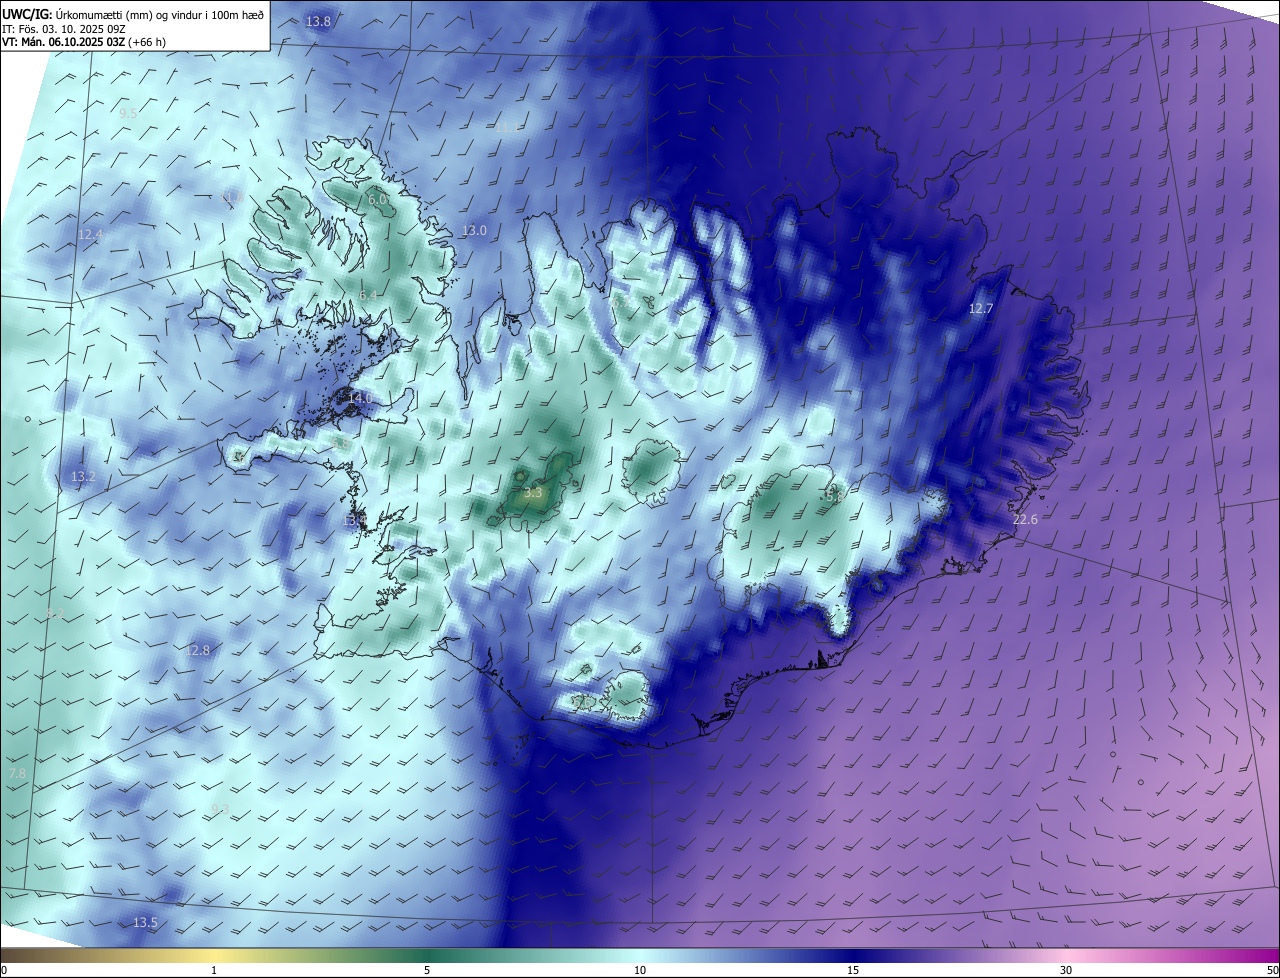Click the 12.8 value label

click(x=198, y=651)
